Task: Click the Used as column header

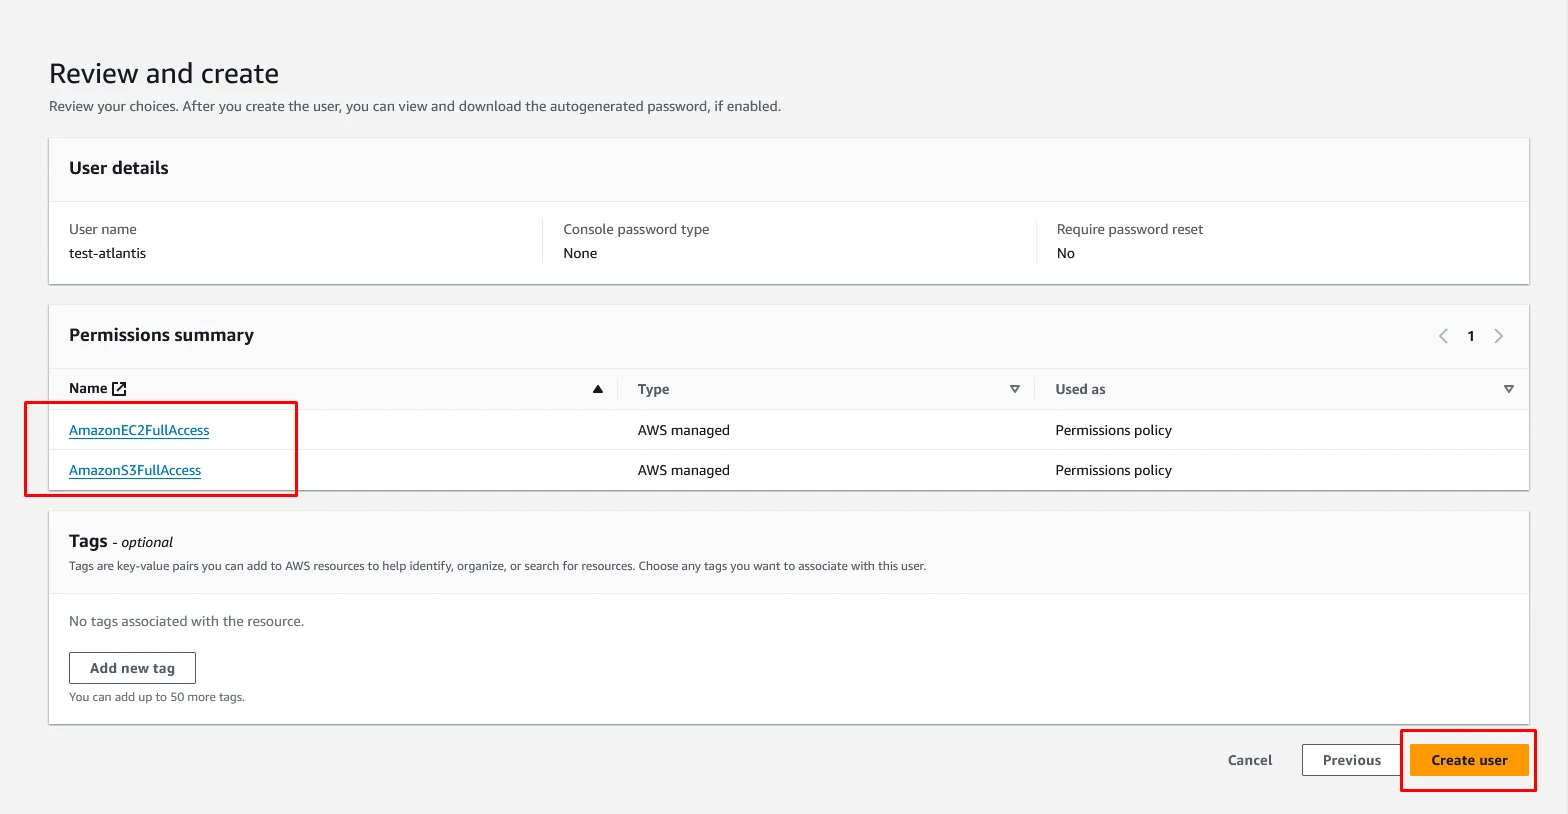Action: 1080,389
